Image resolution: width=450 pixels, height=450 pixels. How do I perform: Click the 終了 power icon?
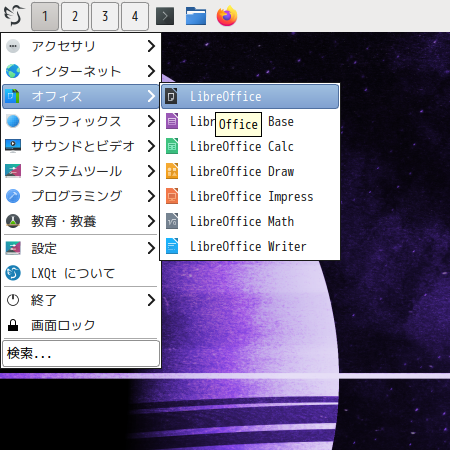pos(13,300)
